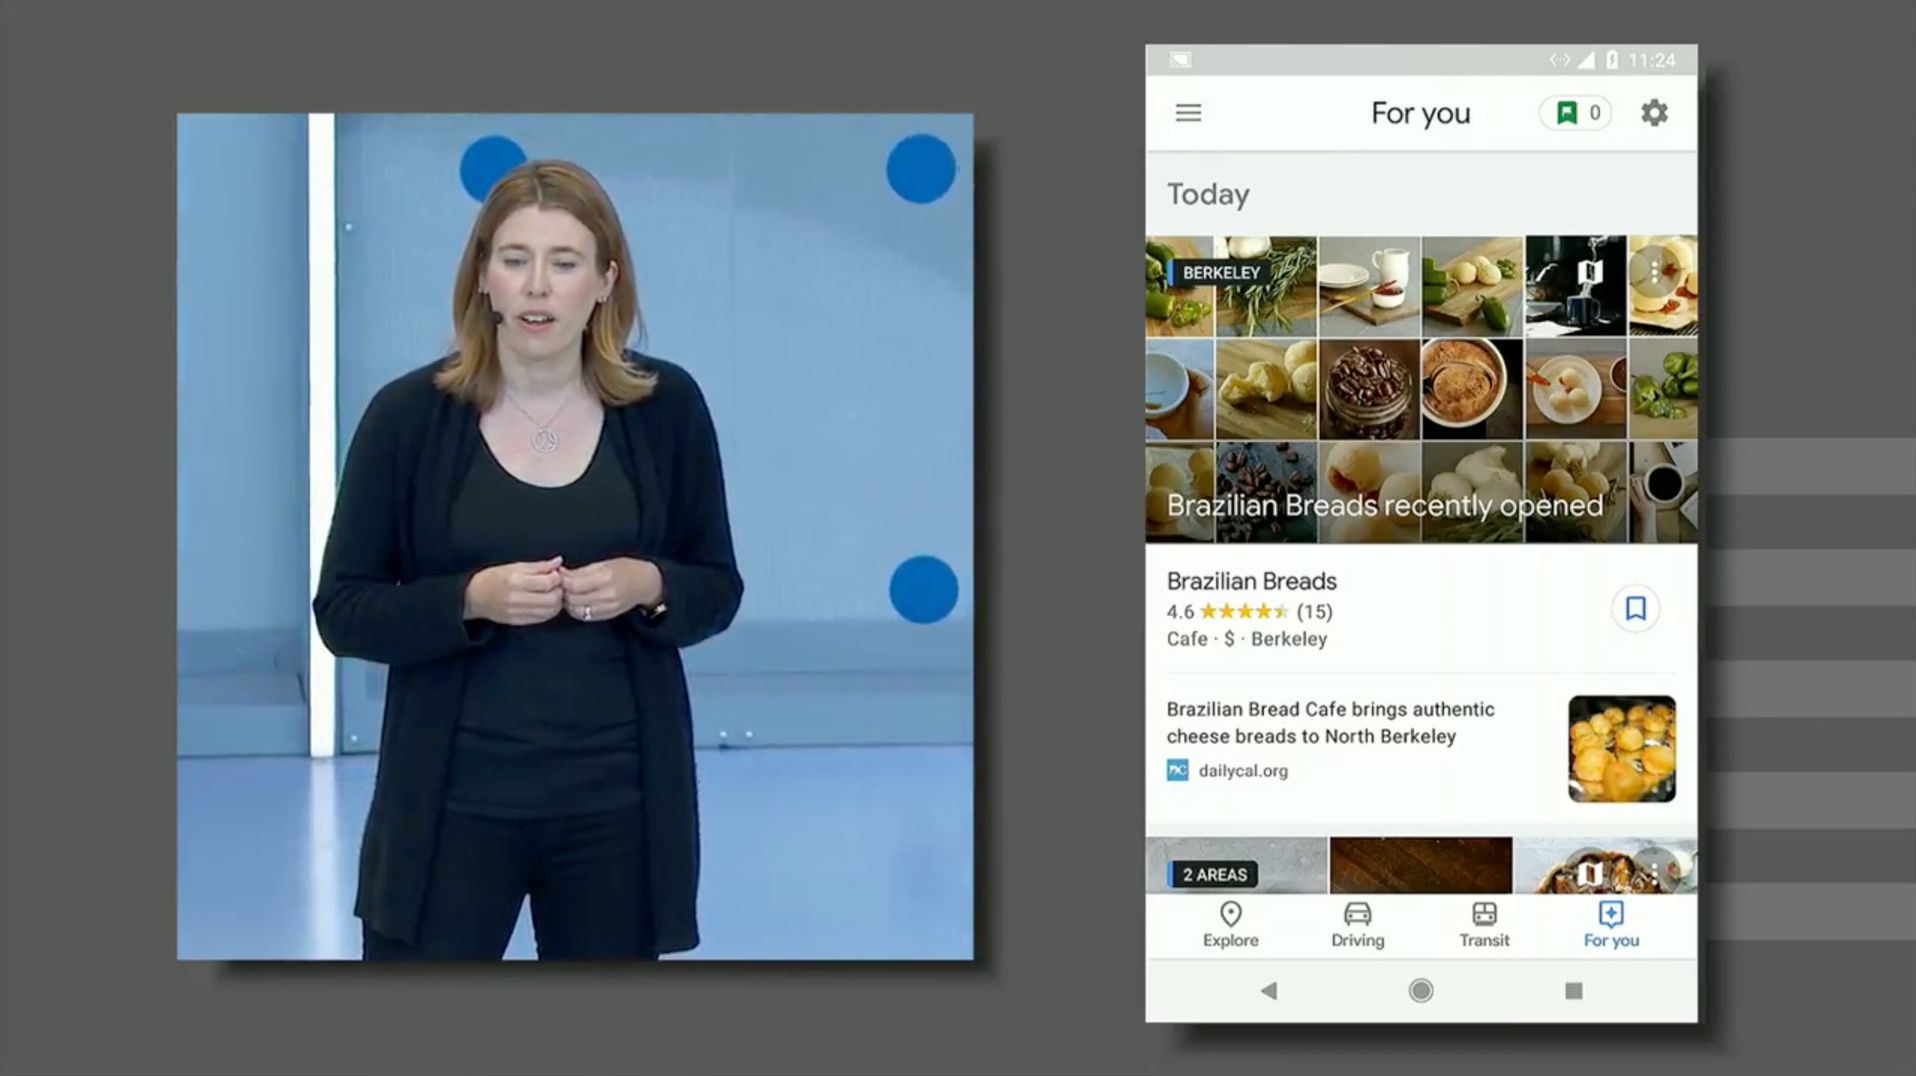Open the Brazilian Breads recently opened collage
Image resolution: width=1916 pixels, height=1076 pixels.
(1421, 389)
